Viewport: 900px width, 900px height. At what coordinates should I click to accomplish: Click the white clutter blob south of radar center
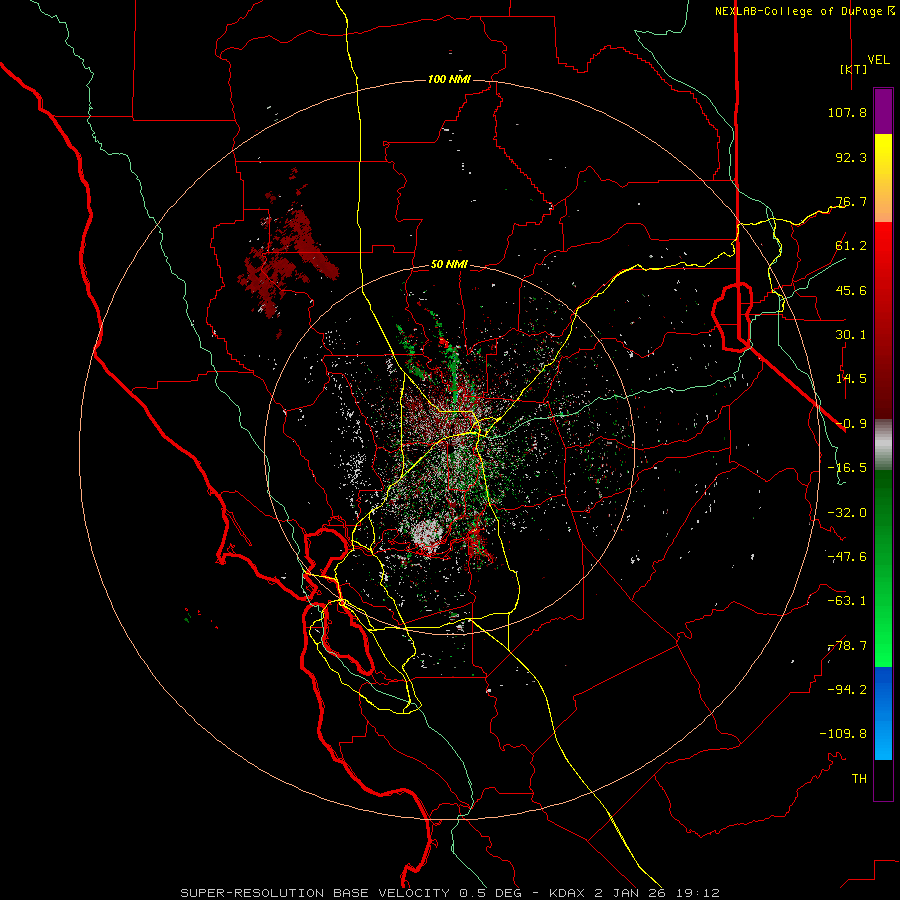coord(426,533)
